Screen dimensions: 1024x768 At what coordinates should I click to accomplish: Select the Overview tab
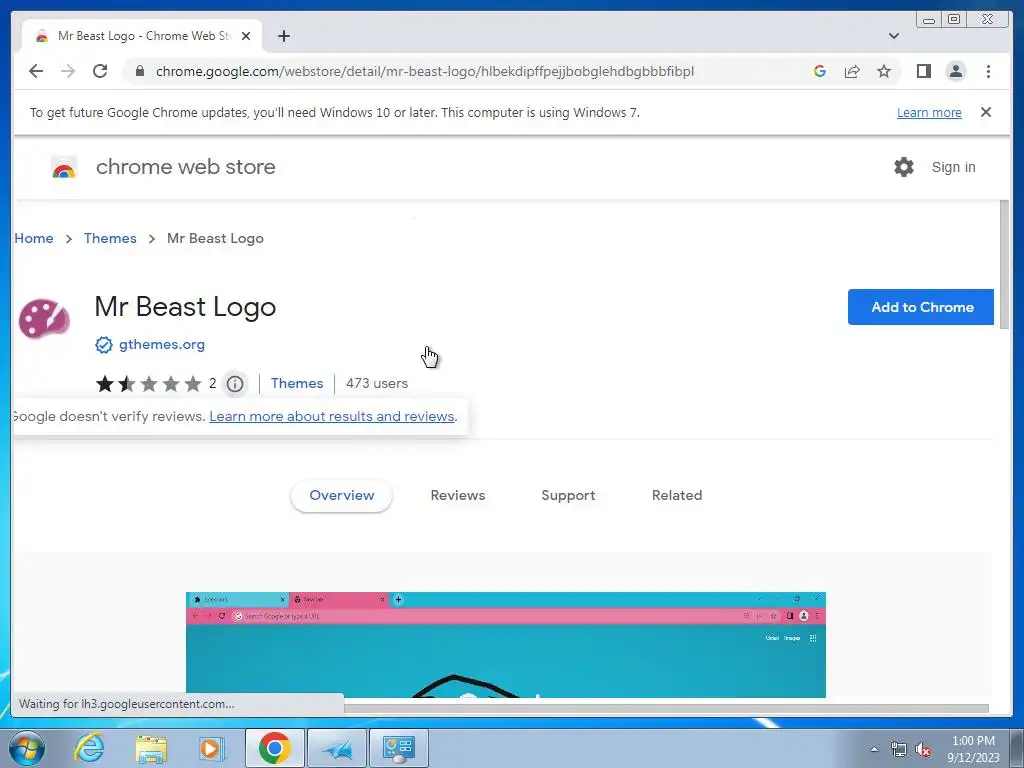pos(342,496)
